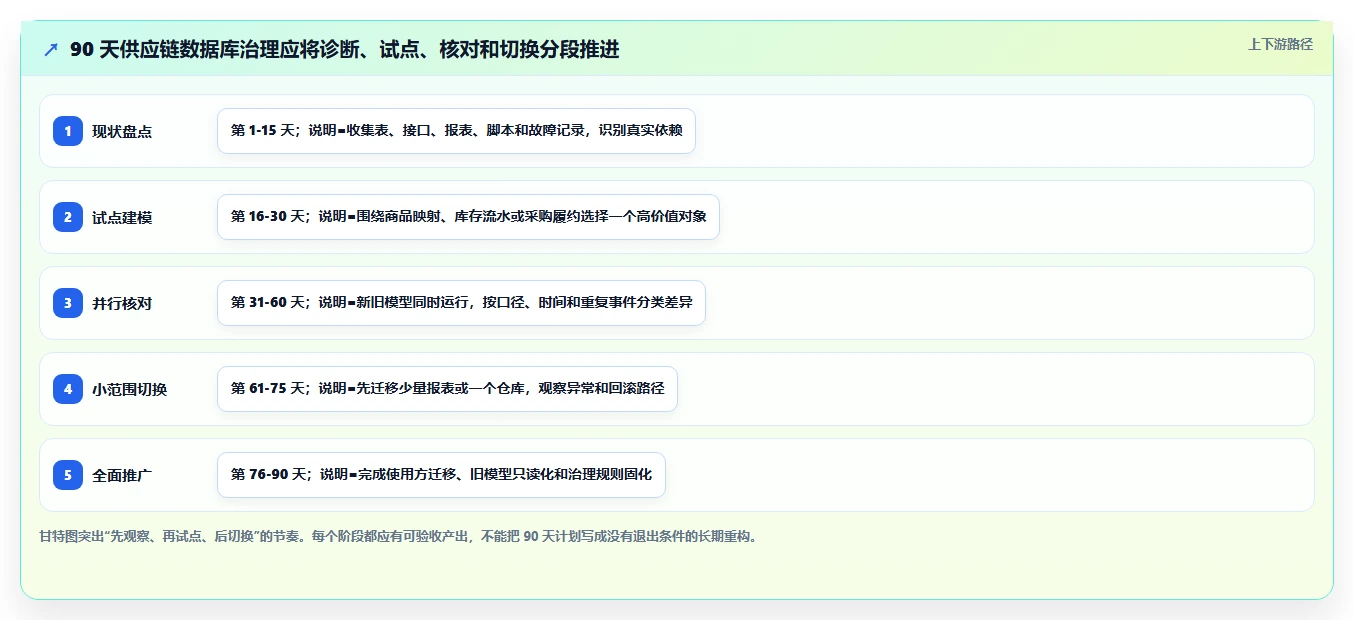Image resolution: width=1354 pixels, height=620 pixels.
Task: Click the arrow icon beside the title
Action: click(51, 50)
